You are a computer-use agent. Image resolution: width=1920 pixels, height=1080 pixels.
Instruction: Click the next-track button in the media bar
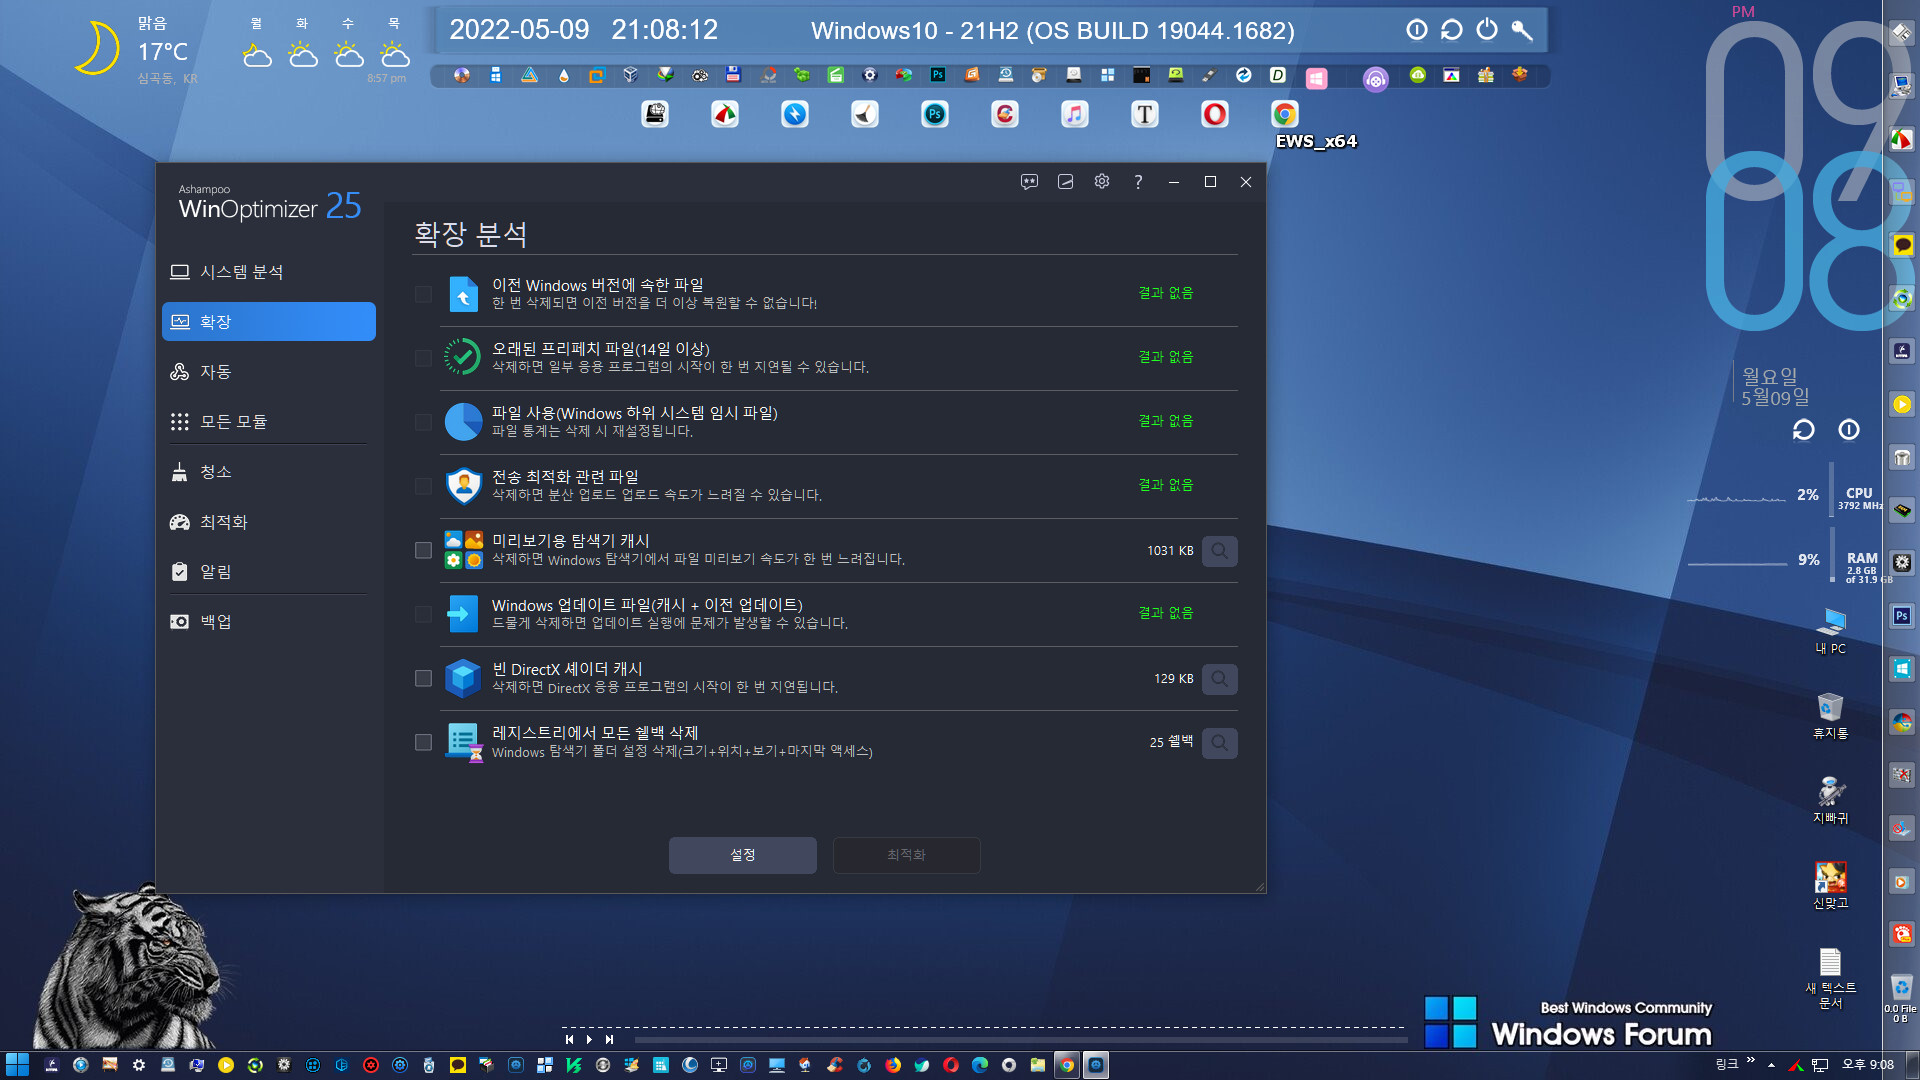tap(609, 1040)
